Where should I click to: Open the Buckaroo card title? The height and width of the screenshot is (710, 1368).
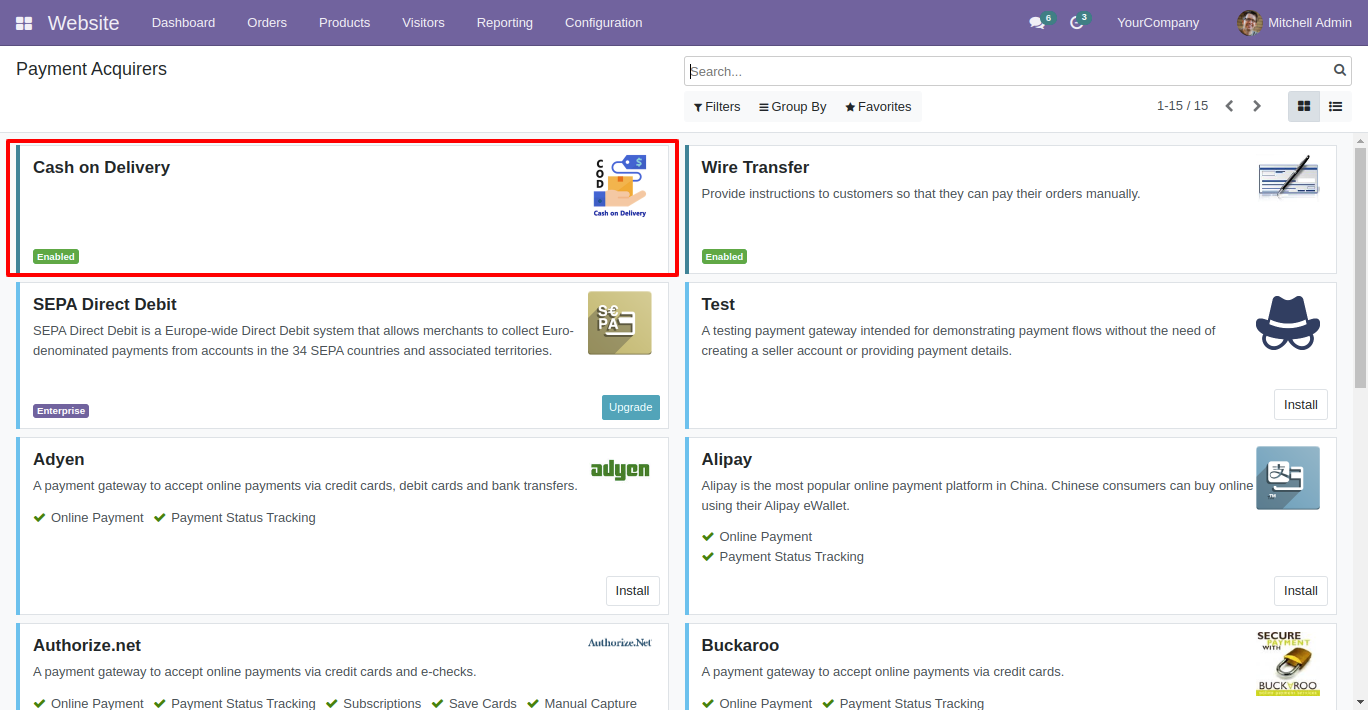click(x=740, y=645)
